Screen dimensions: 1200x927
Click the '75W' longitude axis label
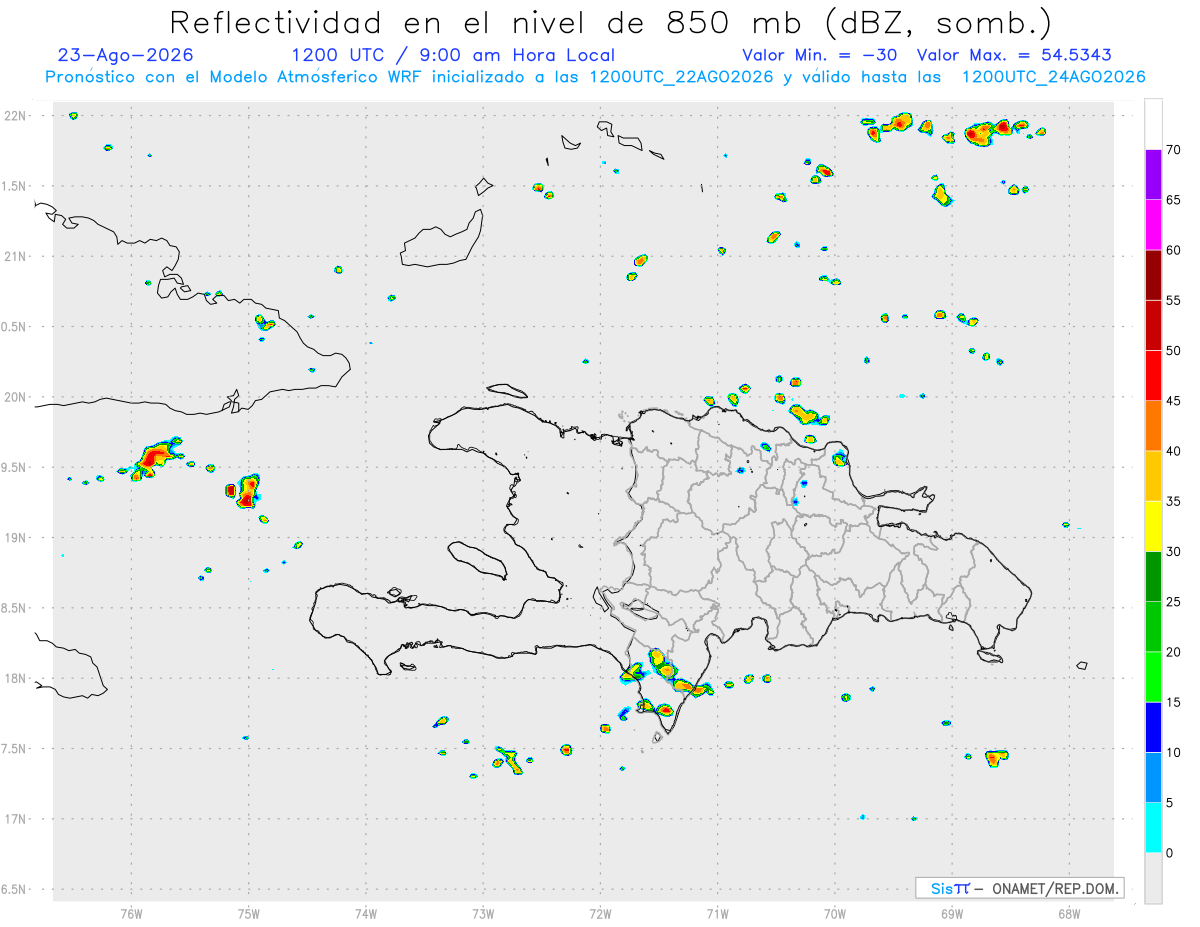click(x=249, y=914)
